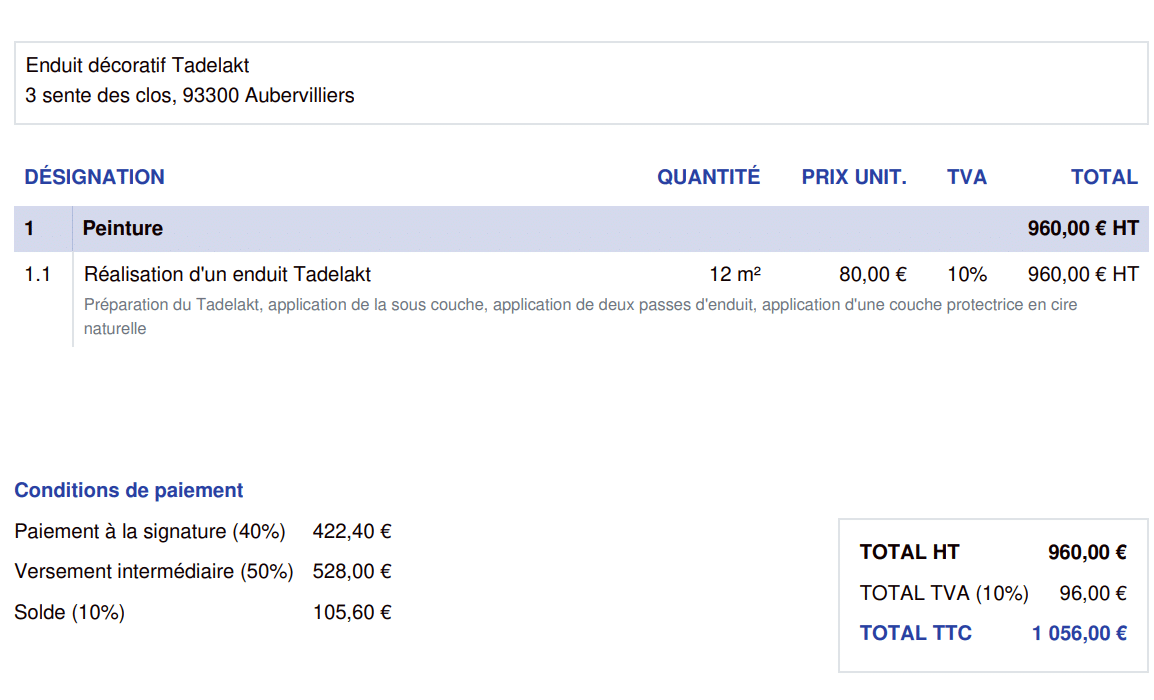Click section number 1 cell
1154x700 pixels.
point(30,228)
